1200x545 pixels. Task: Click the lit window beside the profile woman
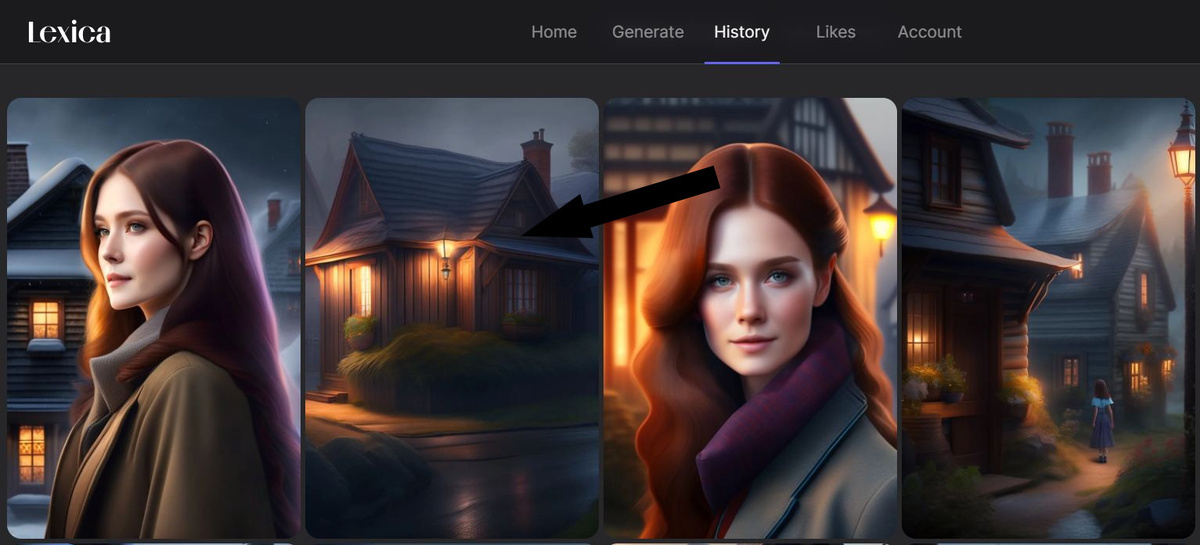[x=45, y=320]
